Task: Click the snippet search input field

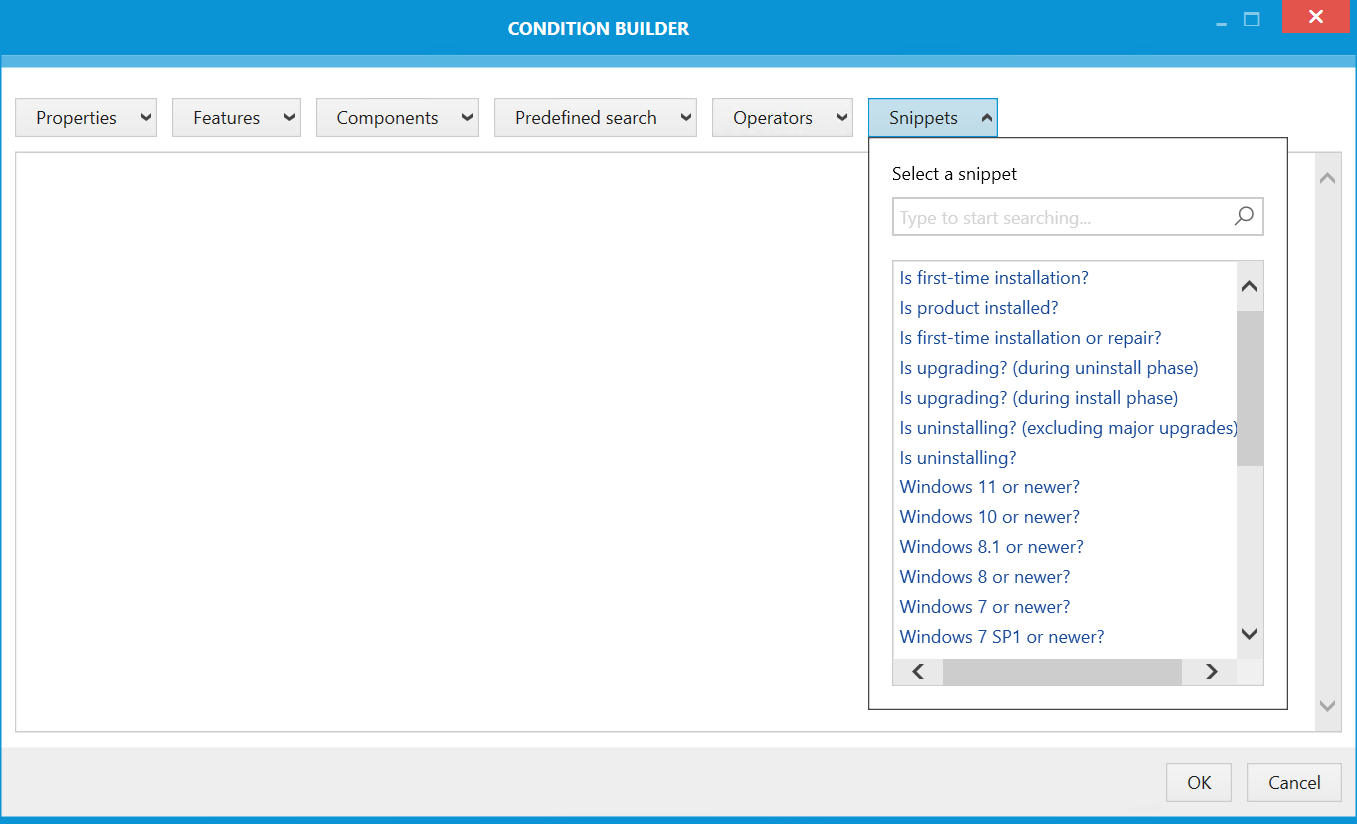Action: click(x=1050, y=216)
